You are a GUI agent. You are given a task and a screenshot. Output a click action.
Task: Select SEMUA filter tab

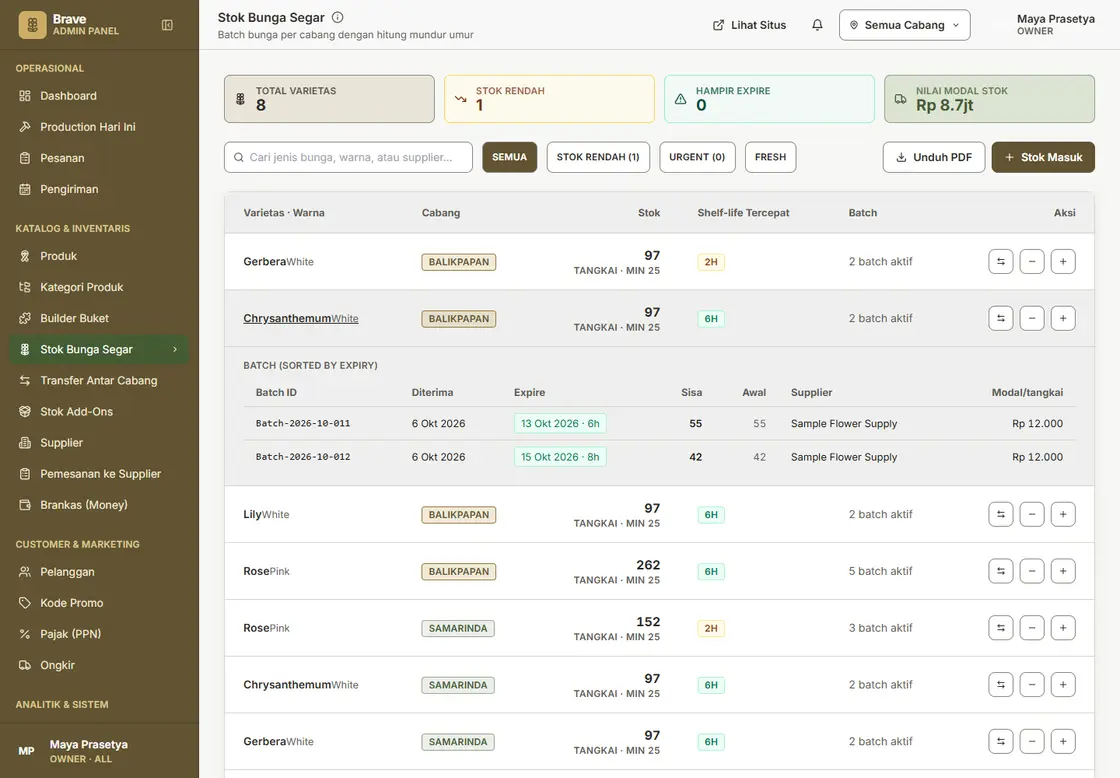(x=509, y=157)
